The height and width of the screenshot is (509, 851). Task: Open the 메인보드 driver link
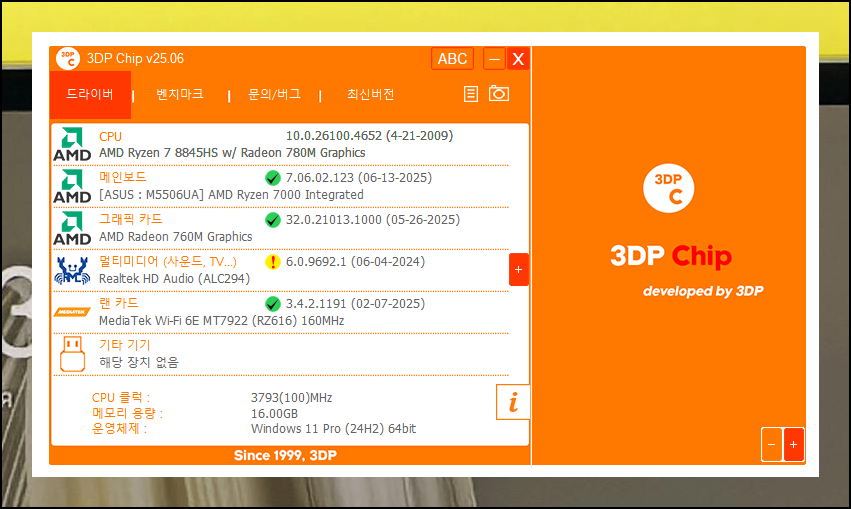[x=123, y=177]
